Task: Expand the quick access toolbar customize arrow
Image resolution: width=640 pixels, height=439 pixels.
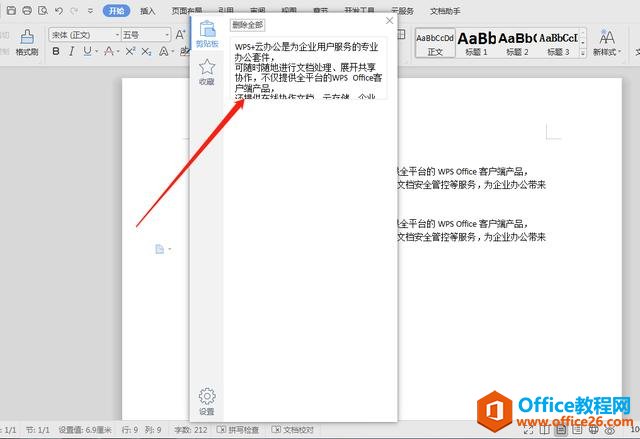Action: pyautogui.click(x=91, y=11)
